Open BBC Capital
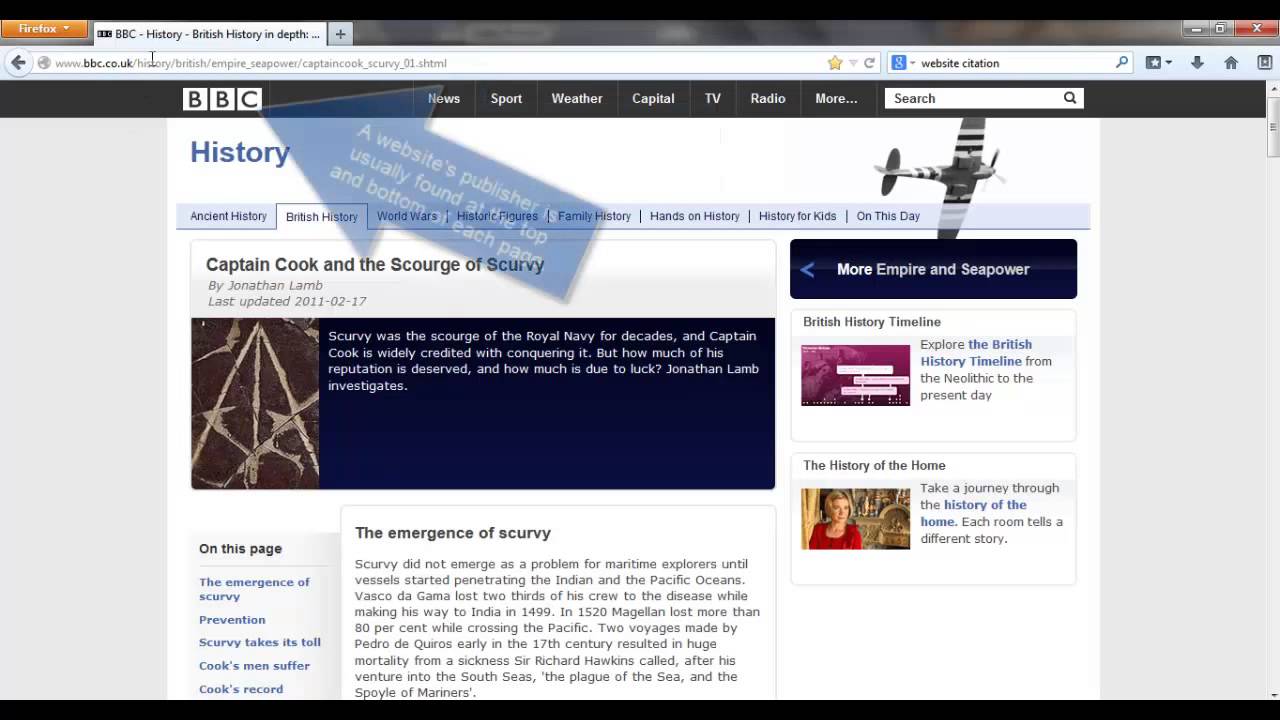 pyautogui.click(x=653, y=99)
